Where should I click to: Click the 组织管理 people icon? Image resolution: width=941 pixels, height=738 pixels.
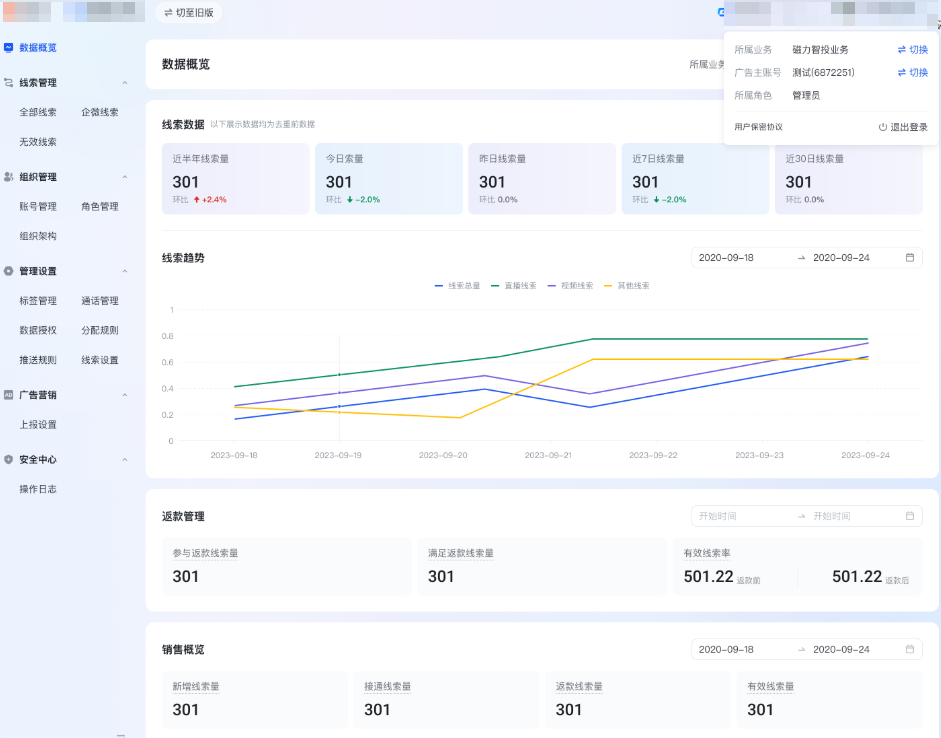[x=9, y=177]
